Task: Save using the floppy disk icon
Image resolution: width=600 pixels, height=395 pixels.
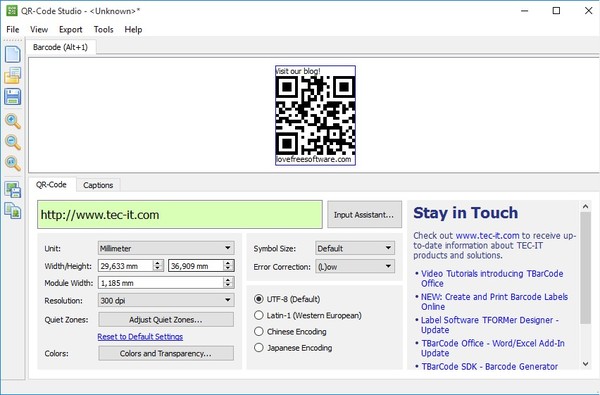Action: coord(13,96)
